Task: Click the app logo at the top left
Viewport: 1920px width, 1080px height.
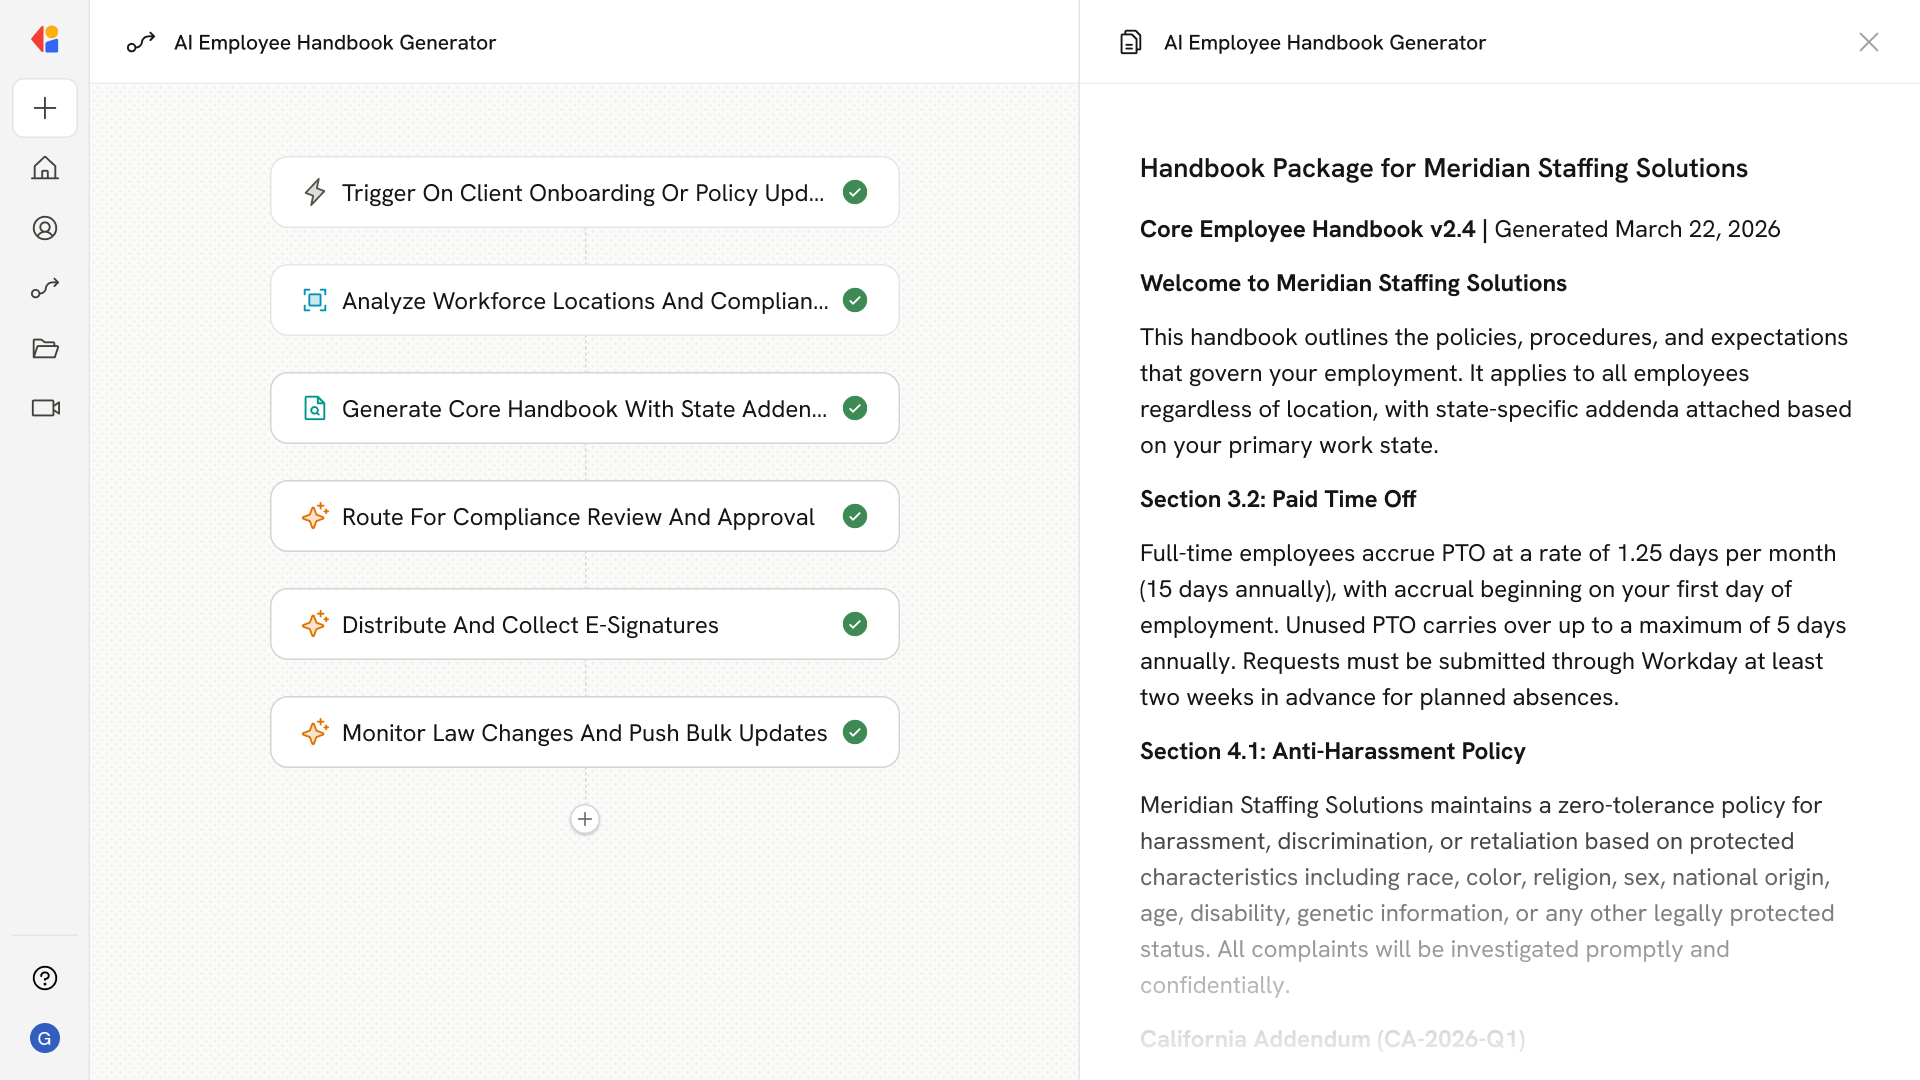Action: [45, 40]
